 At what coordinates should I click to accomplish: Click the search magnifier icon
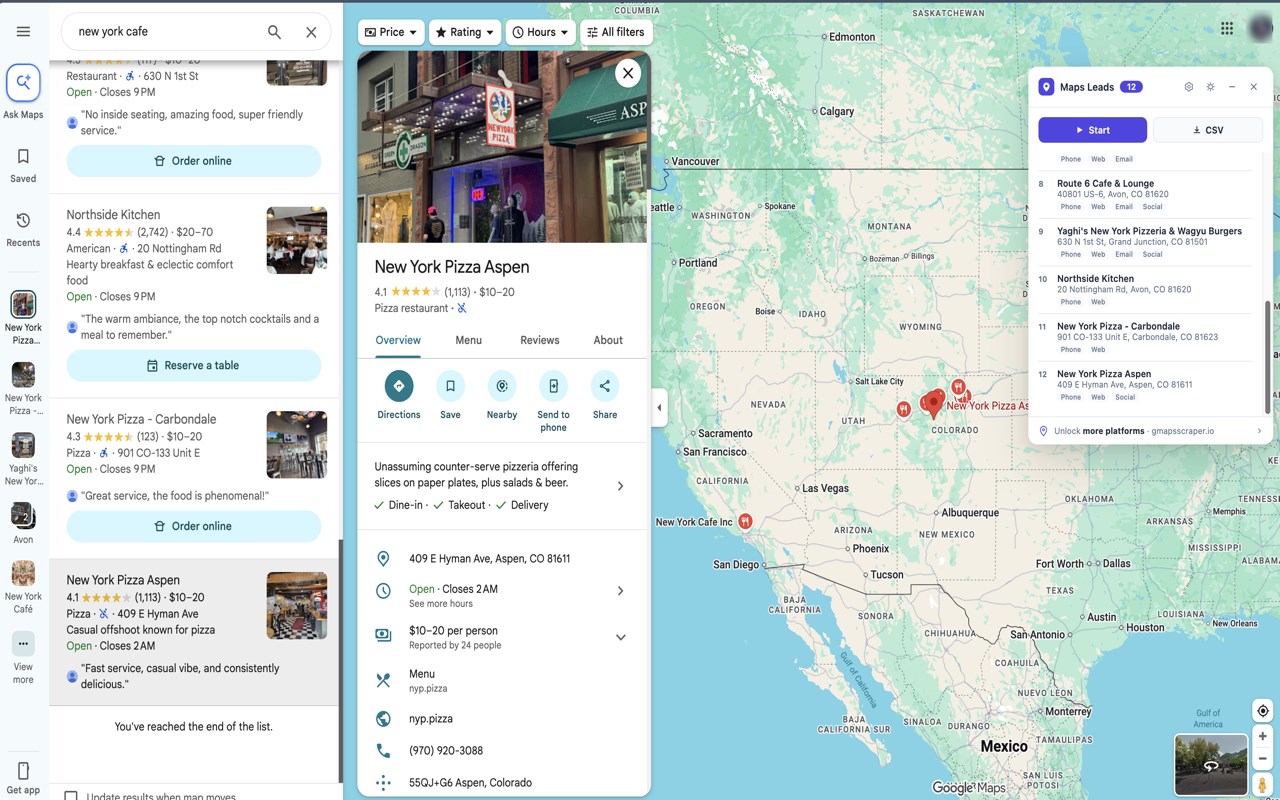(274, 32)
